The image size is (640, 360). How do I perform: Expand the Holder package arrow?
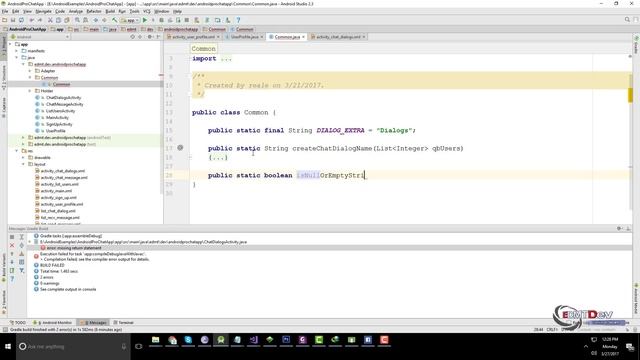coord(30,91)
